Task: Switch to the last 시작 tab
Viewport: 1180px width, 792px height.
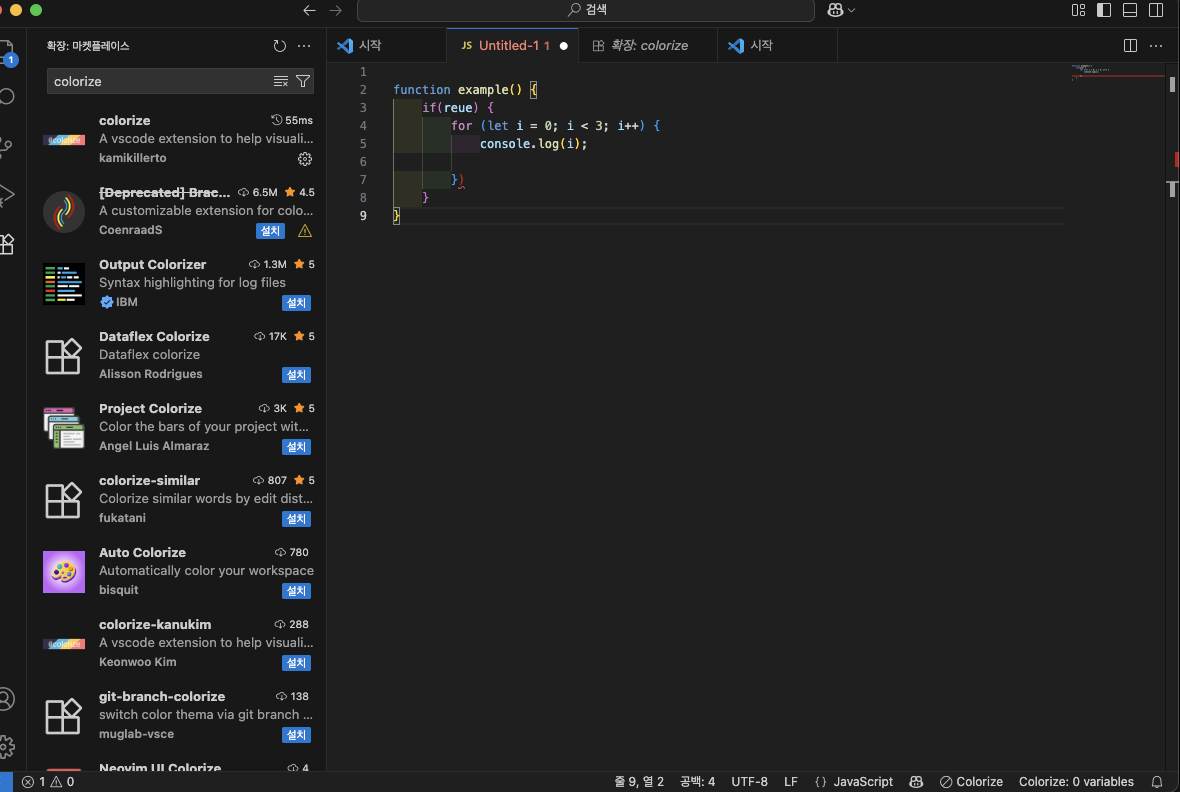Action: (777, 46)
